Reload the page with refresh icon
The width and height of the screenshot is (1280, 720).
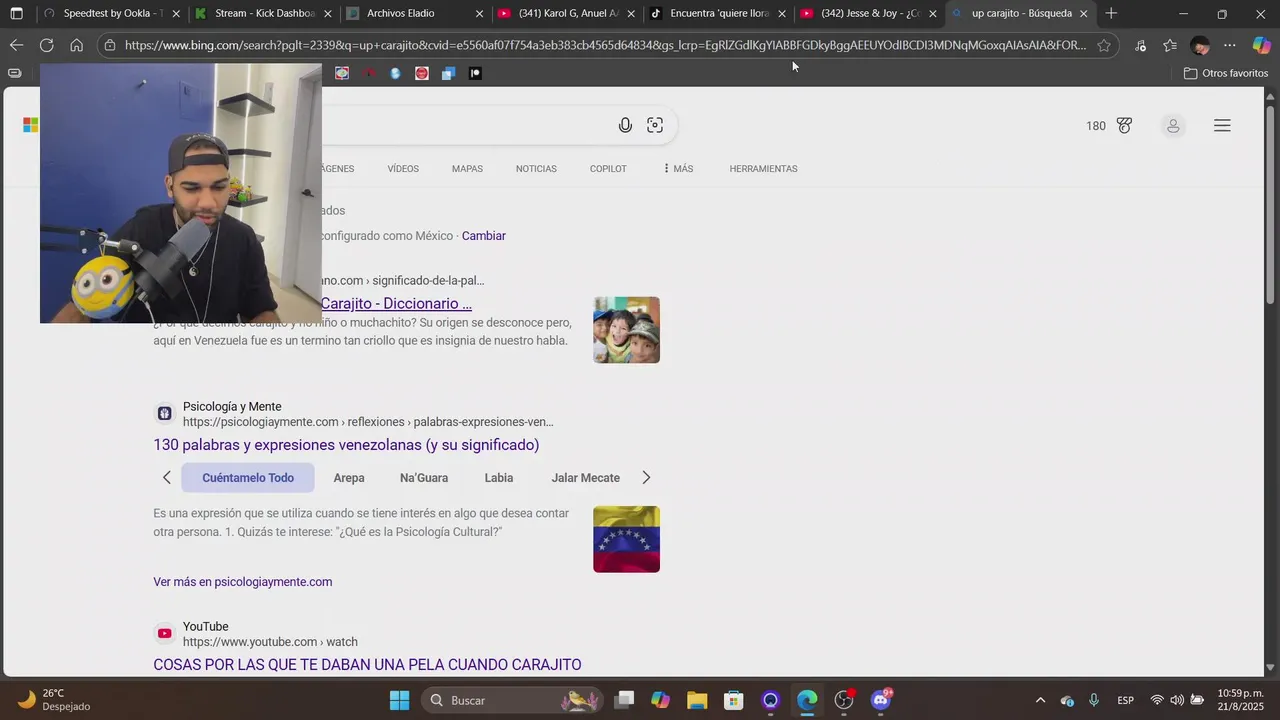tap(46, 45)
